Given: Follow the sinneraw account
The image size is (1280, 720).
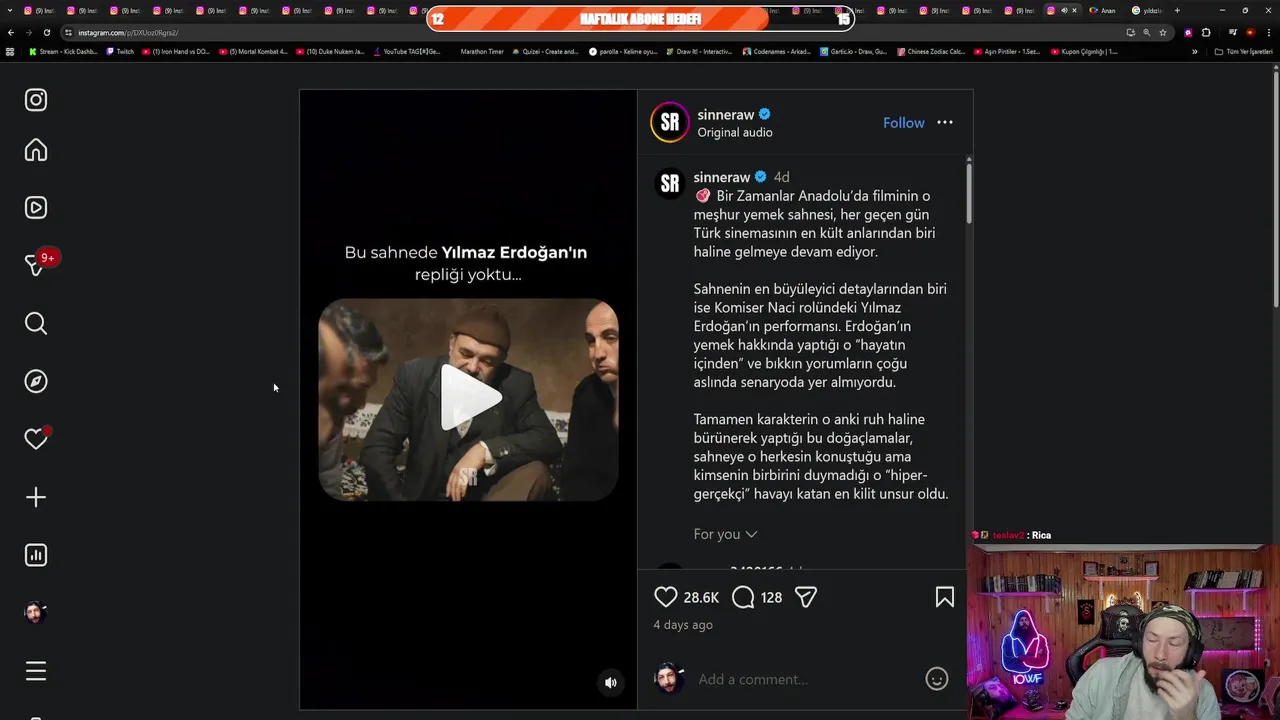Looking at the screenshot, I should click(x=904, y=122).
